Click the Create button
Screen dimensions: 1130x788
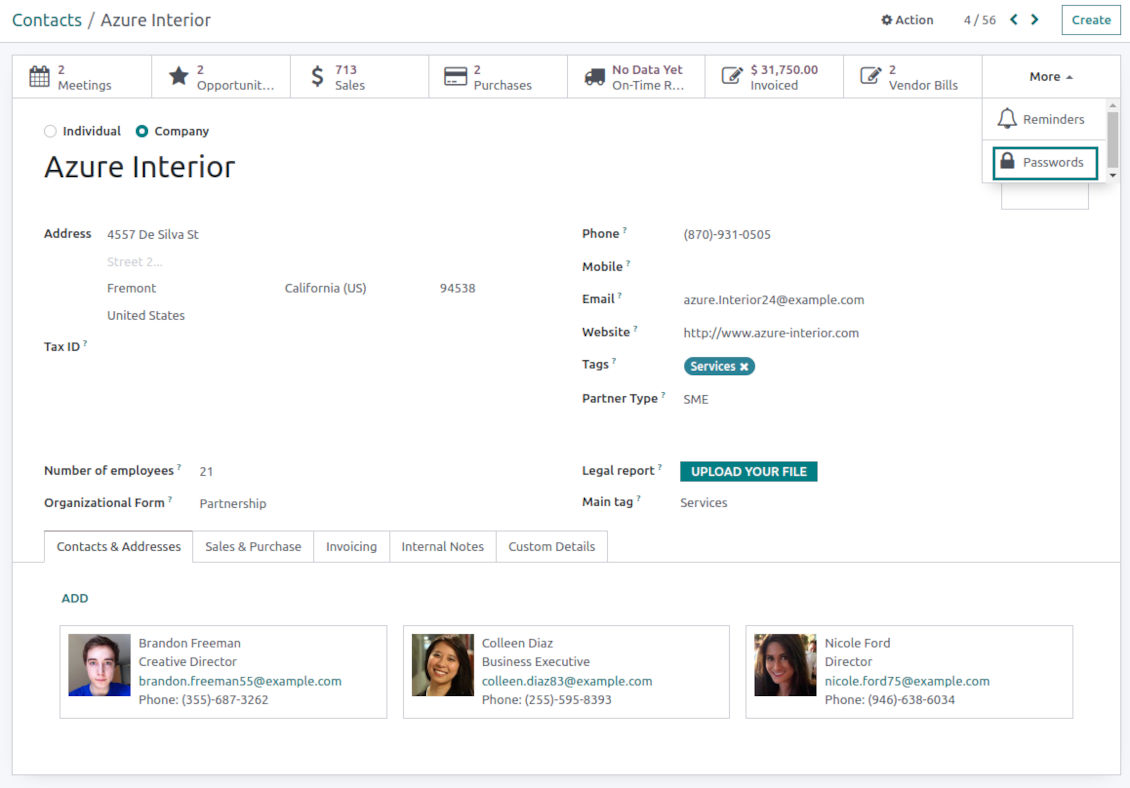pos(1091,20)
